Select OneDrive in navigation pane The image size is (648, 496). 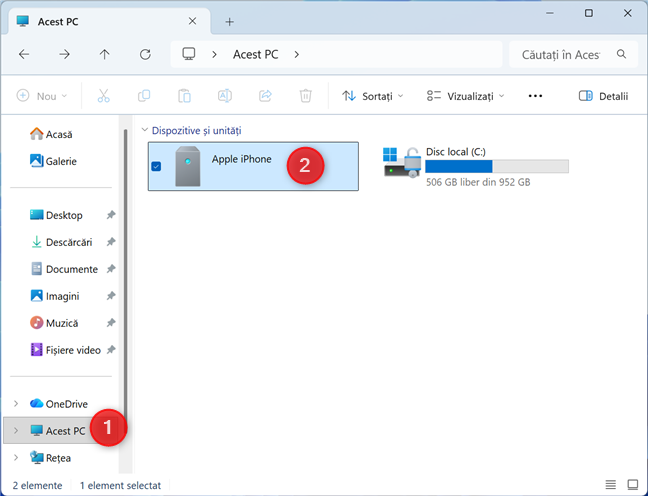click(x=59, y=403)
